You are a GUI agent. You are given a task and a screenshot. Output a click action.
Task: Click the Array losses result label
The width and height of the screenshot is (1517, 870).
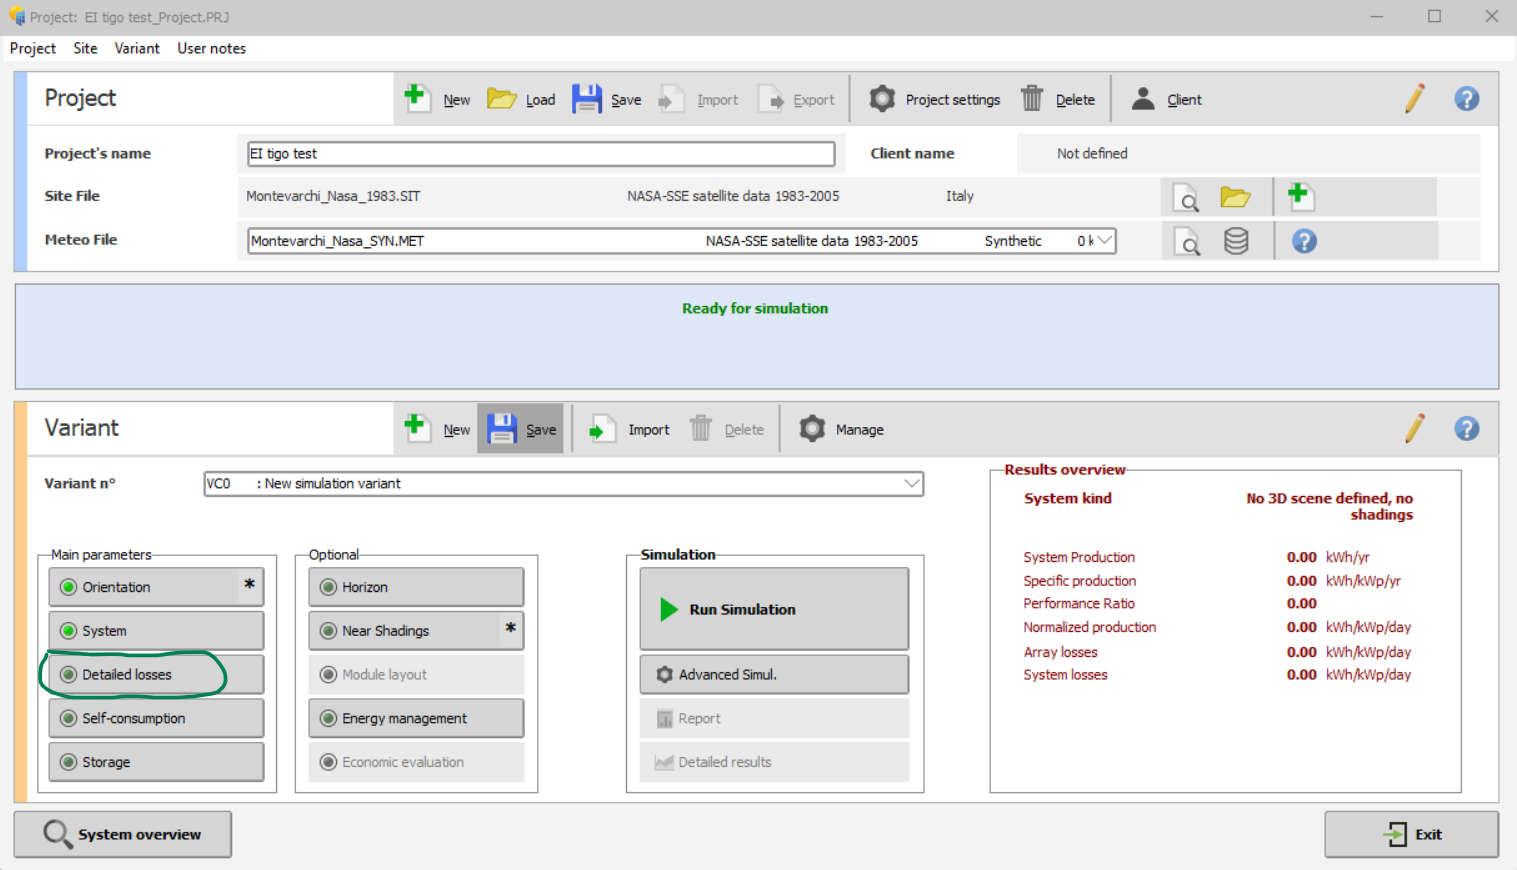coord(1060,652)
